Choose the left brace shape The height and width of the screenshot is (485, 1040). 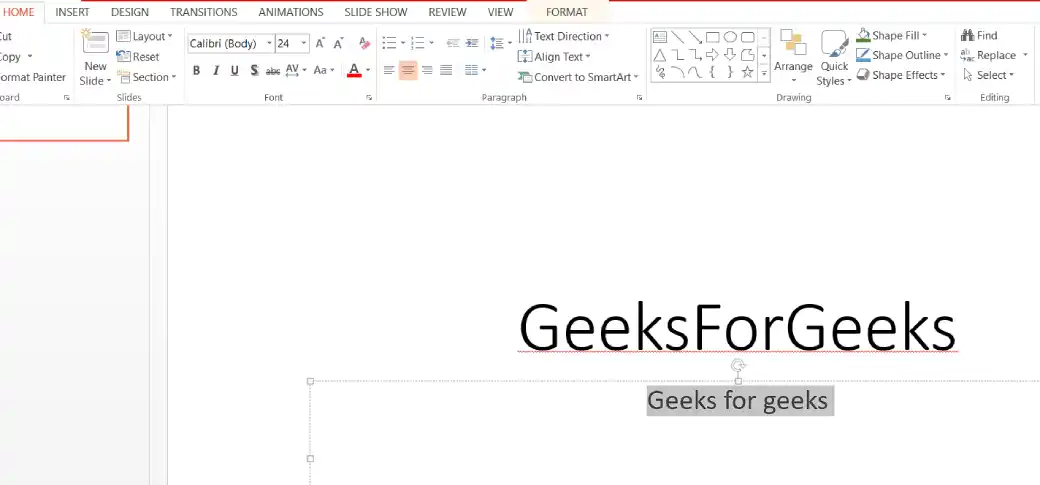point(712,72)
